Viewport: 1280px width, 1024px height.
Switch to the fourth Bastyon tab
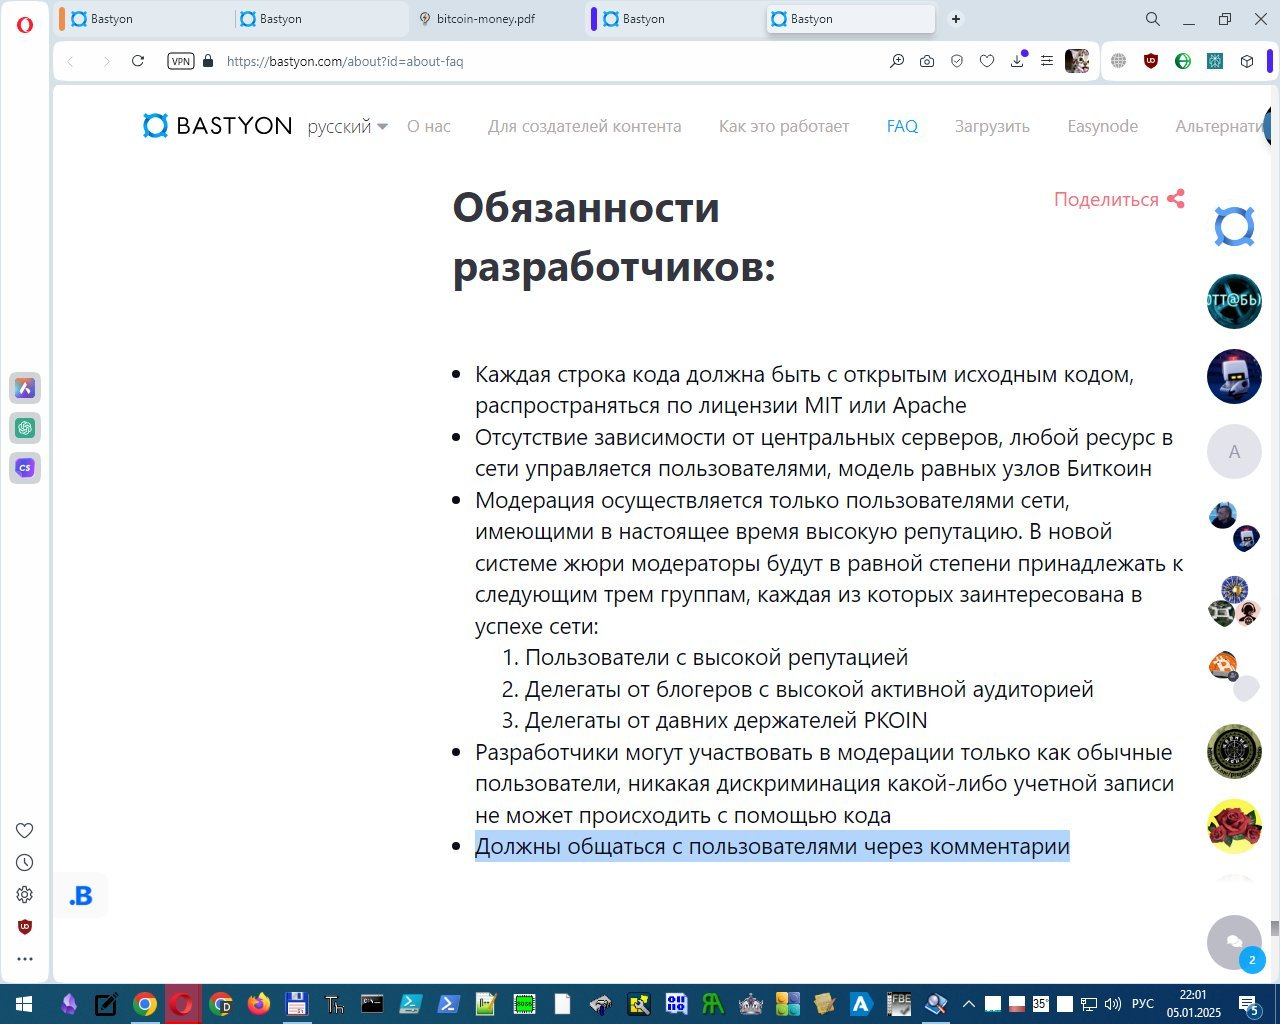tap(678, 19)
